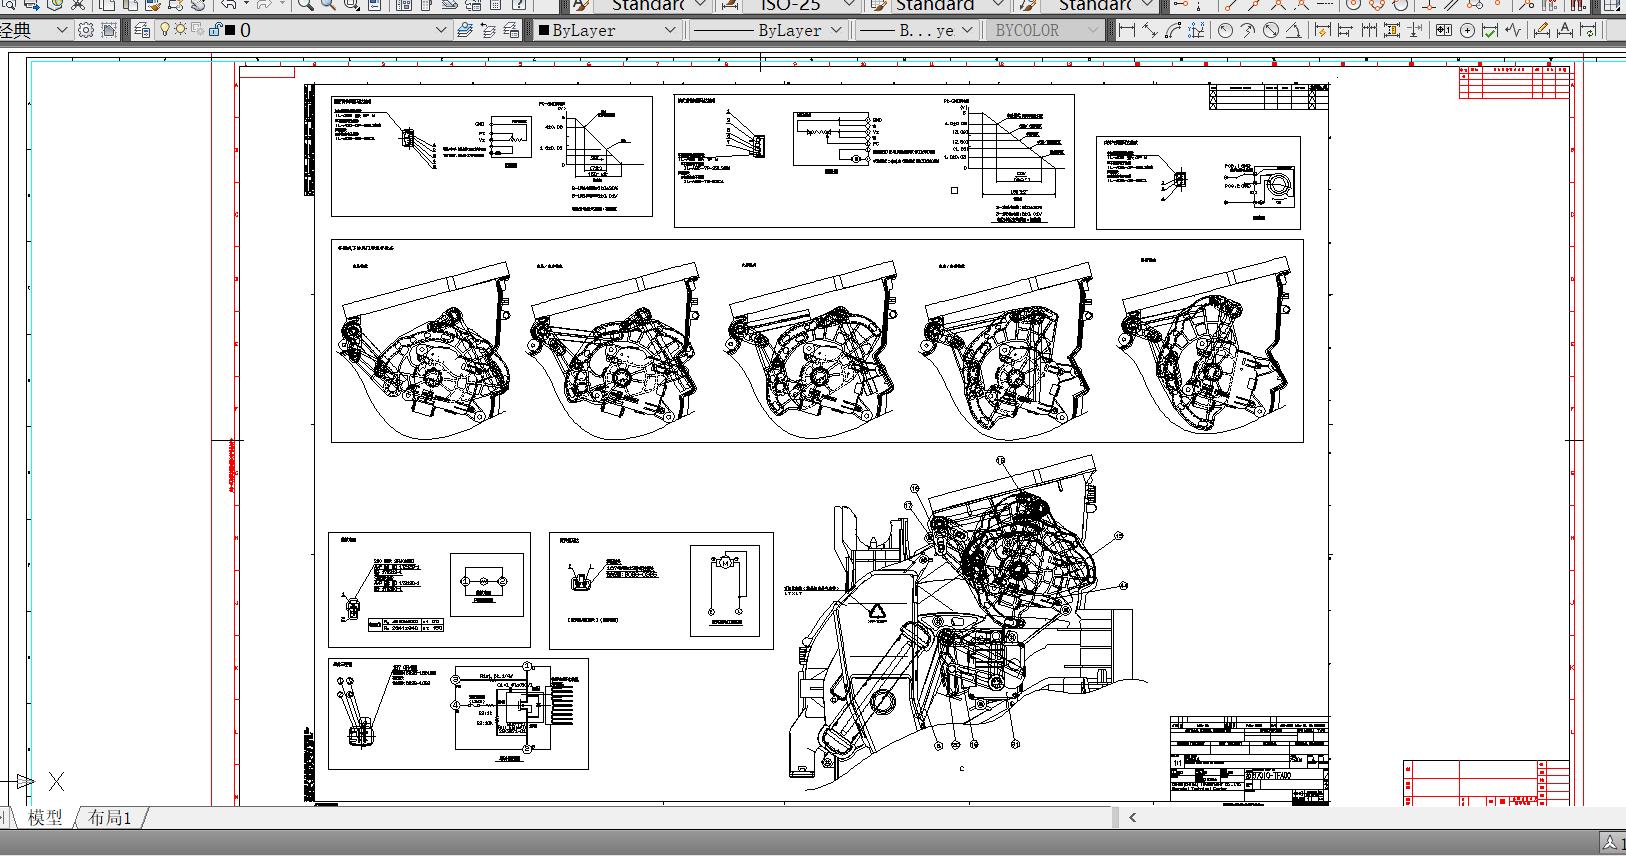Screen dimensions: 1626x856
Task: Click the black ByLayer color swatch
Action: coord(543,30)
